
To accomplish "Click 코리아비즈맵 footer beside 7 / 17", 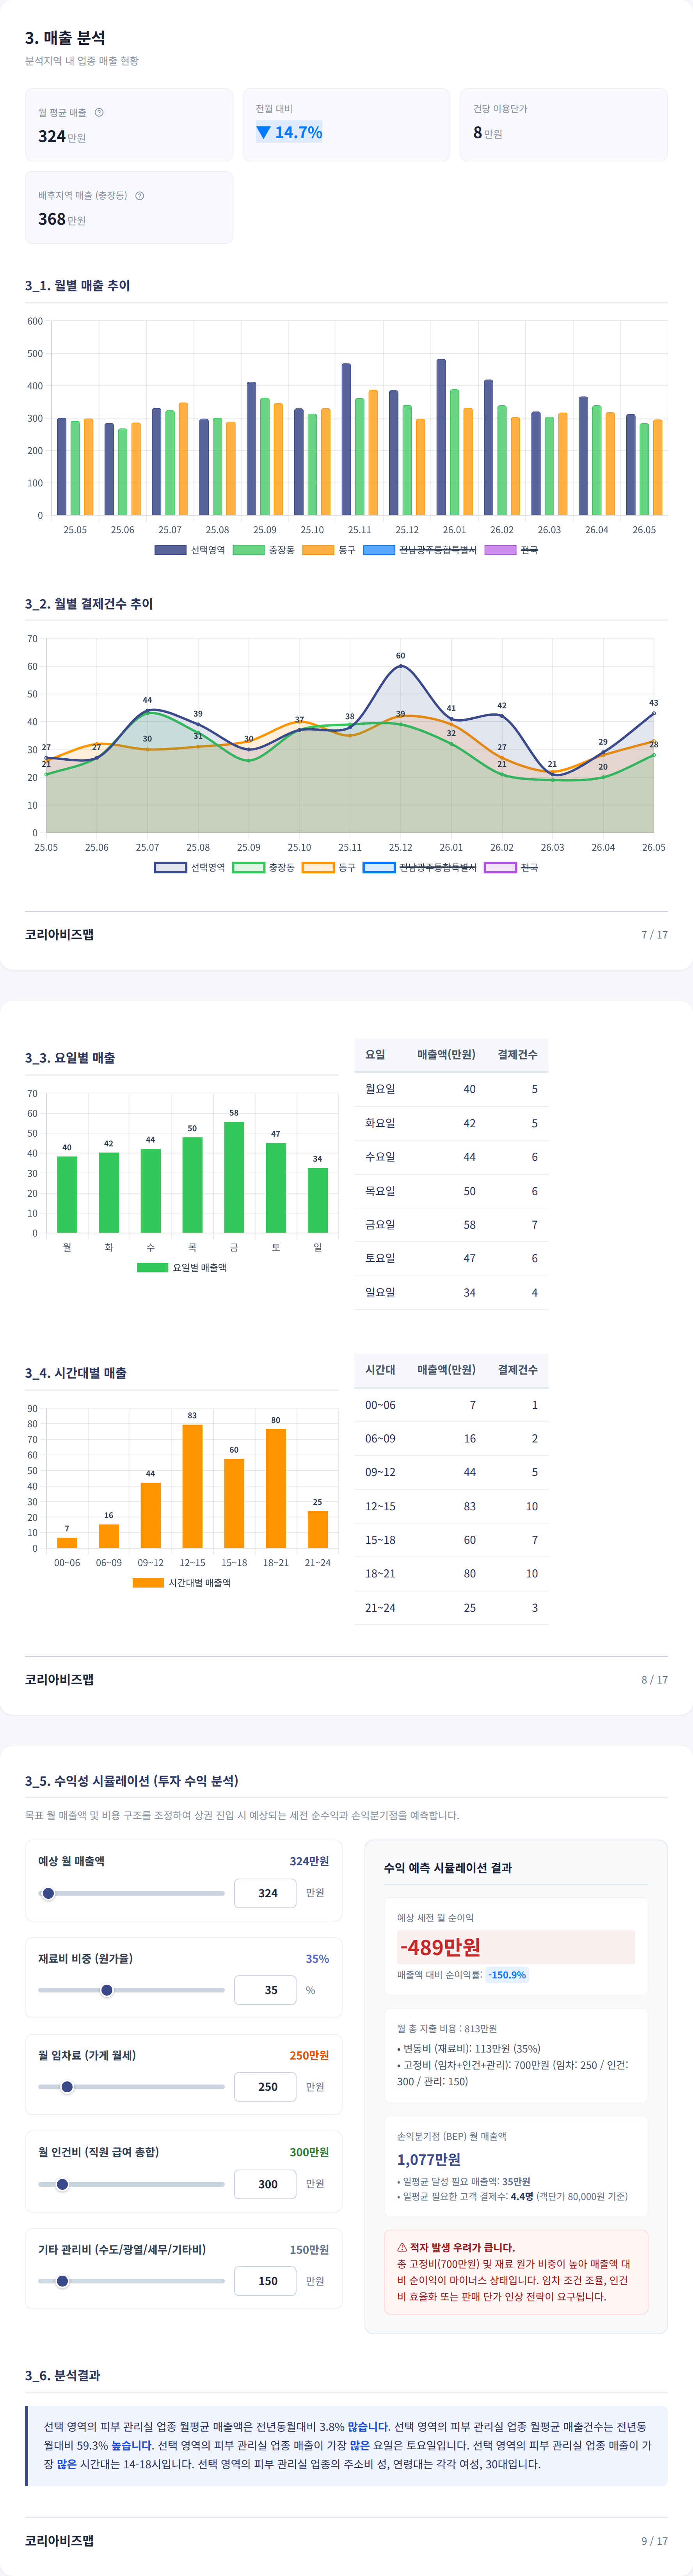I will [x=59, y=934].
